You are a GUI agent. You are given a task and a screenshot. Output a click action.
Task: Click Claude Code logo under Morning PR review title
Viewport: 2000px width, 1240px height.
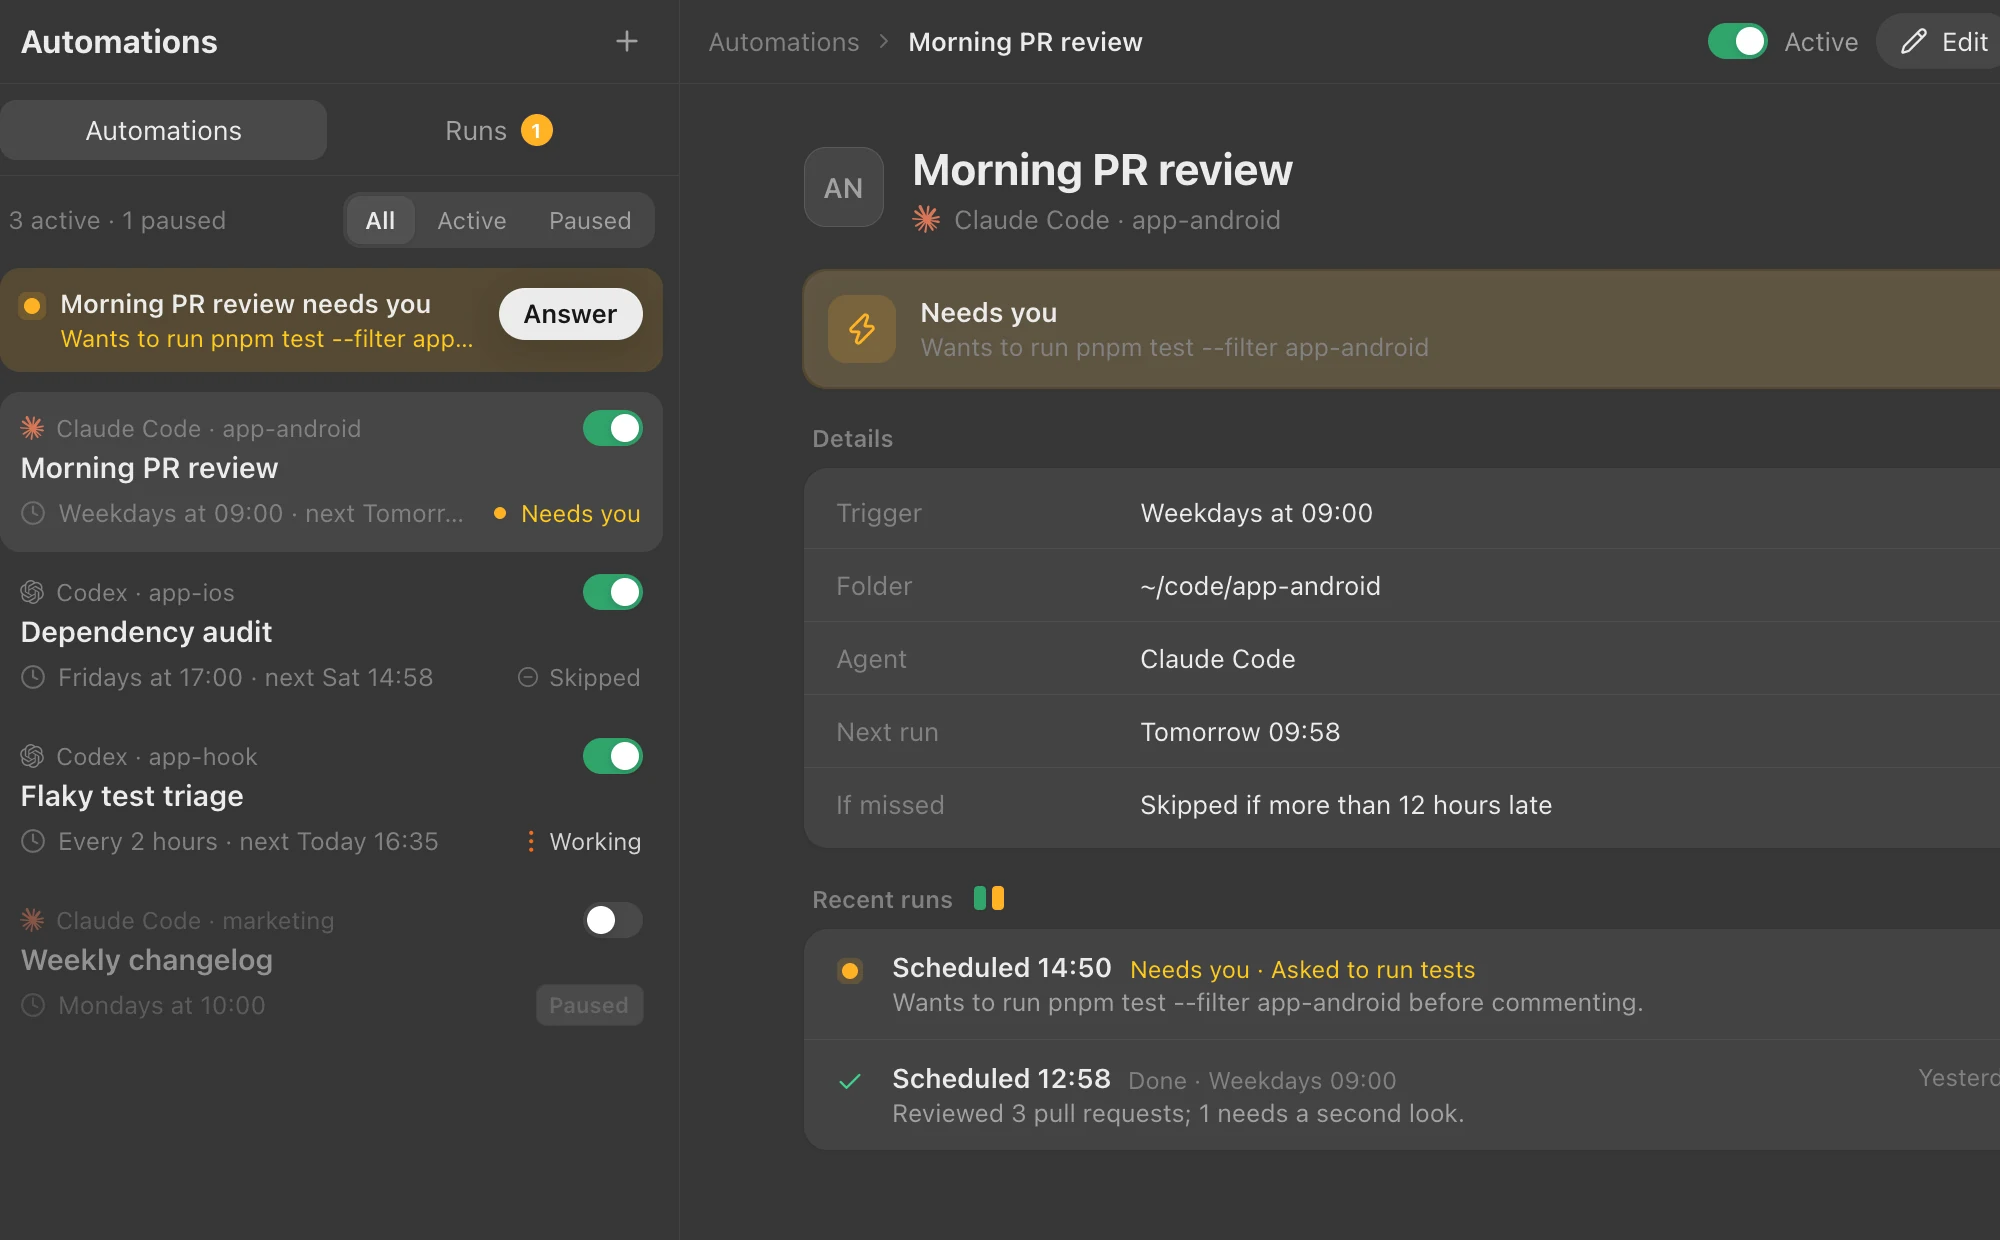[926, 219]
